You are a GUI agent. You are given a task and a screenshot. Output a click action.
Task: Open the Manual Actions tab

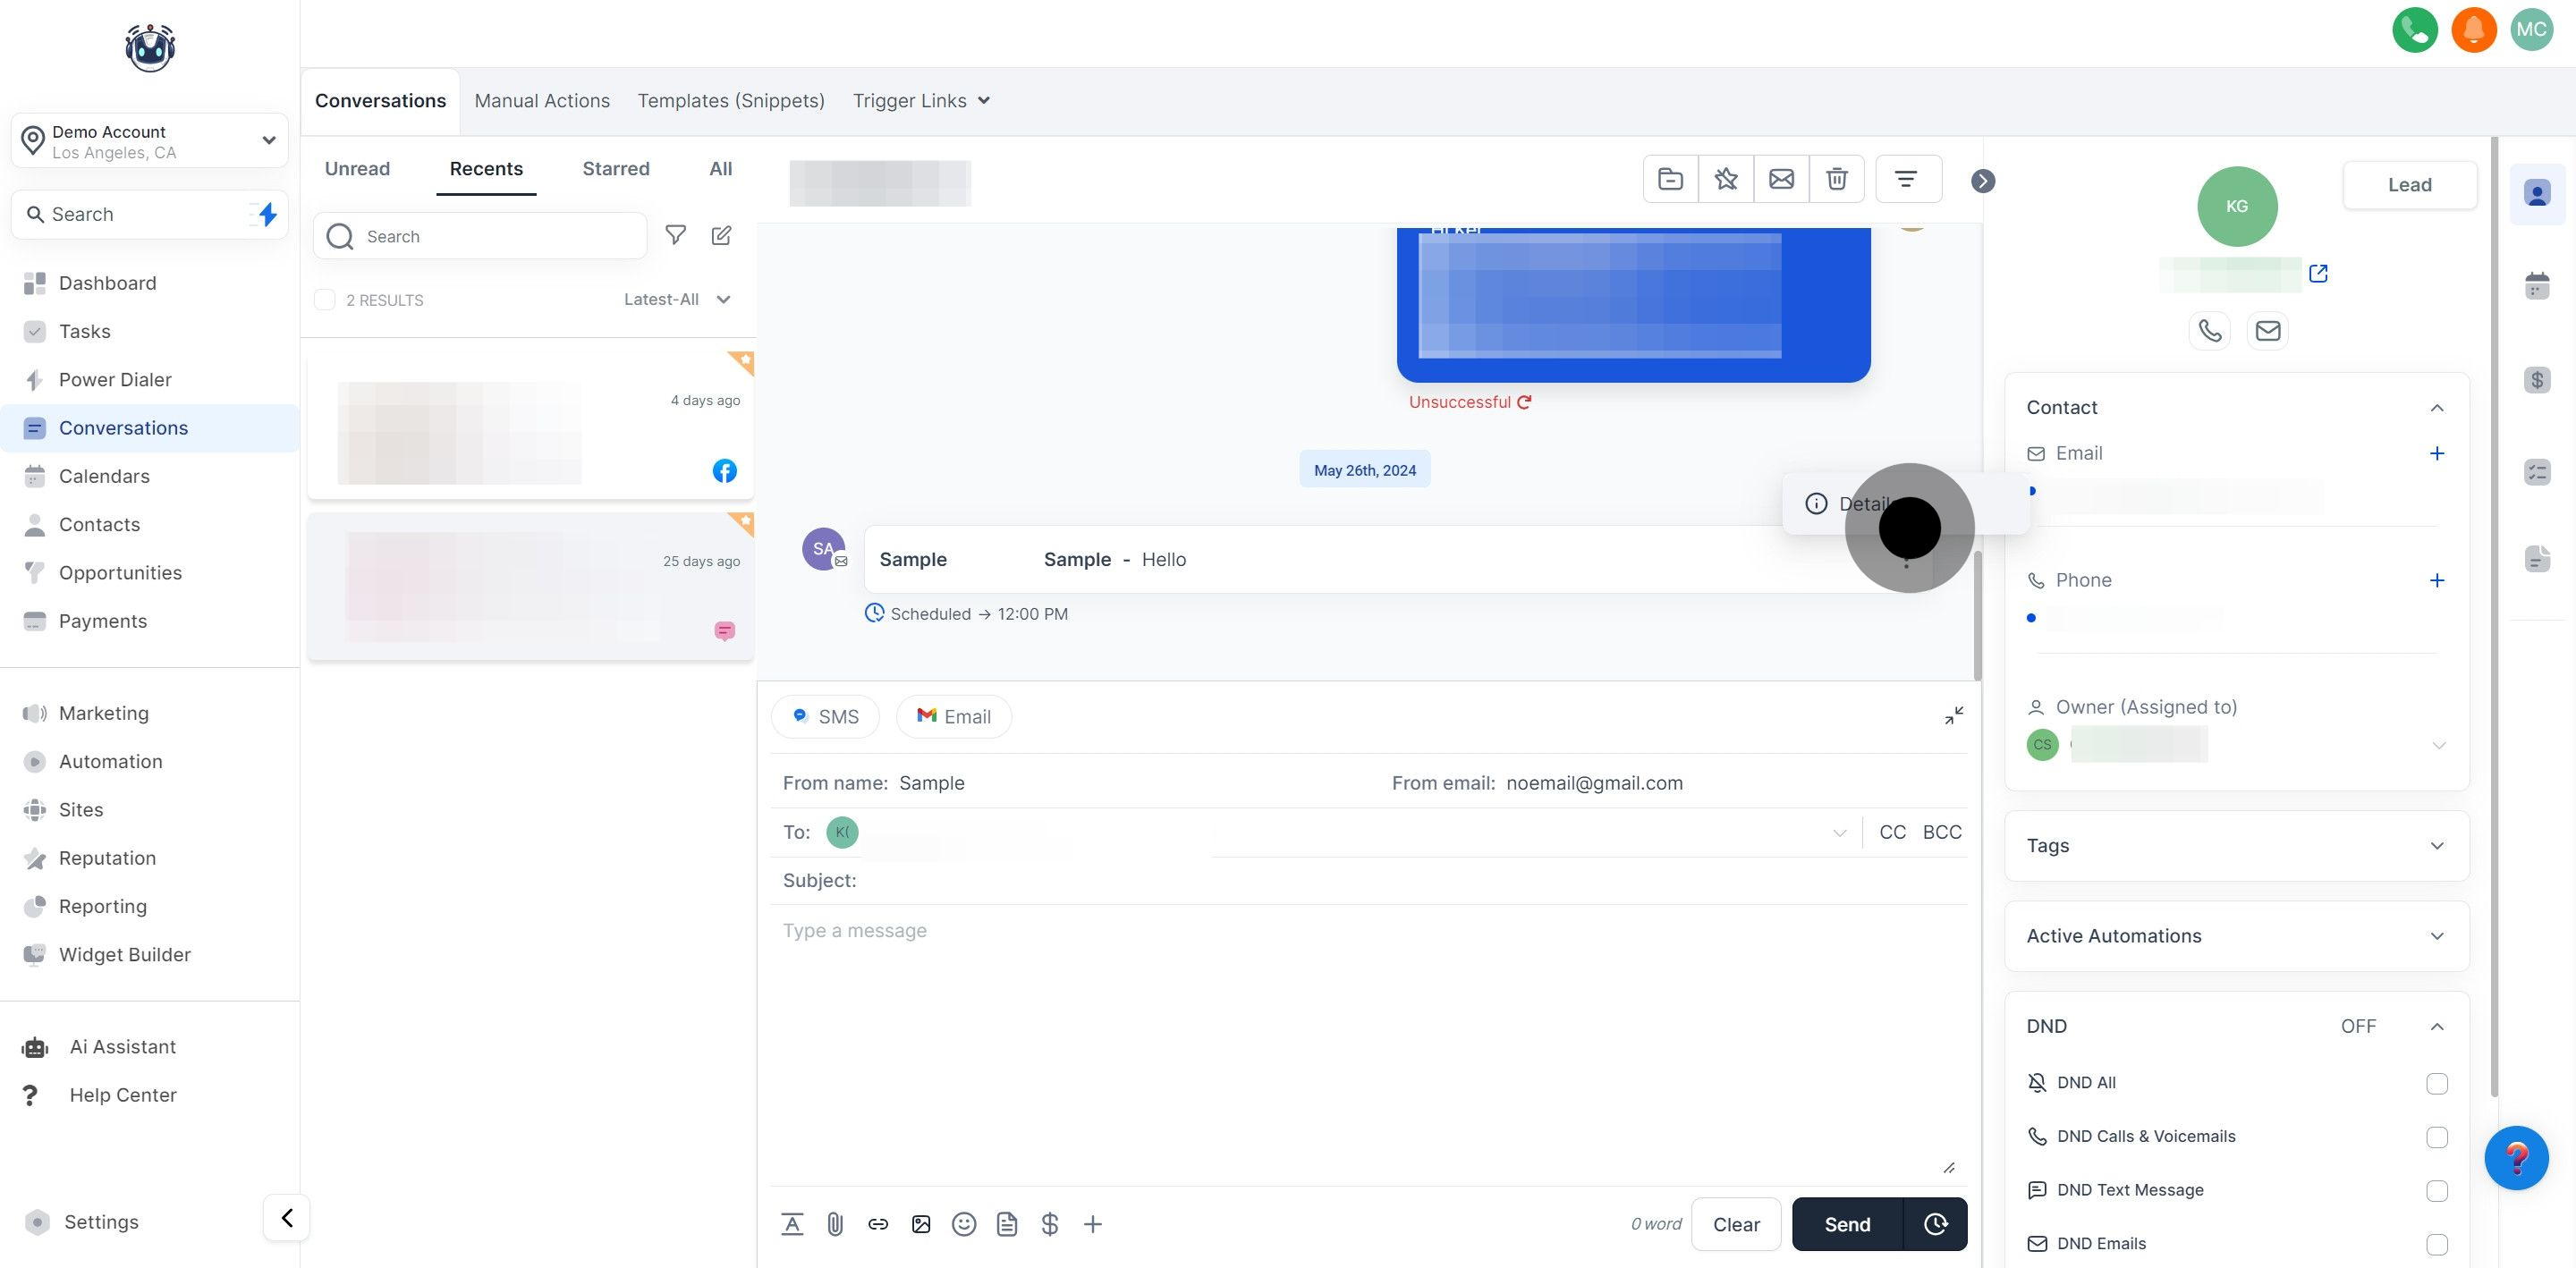(x=541, y=101)
